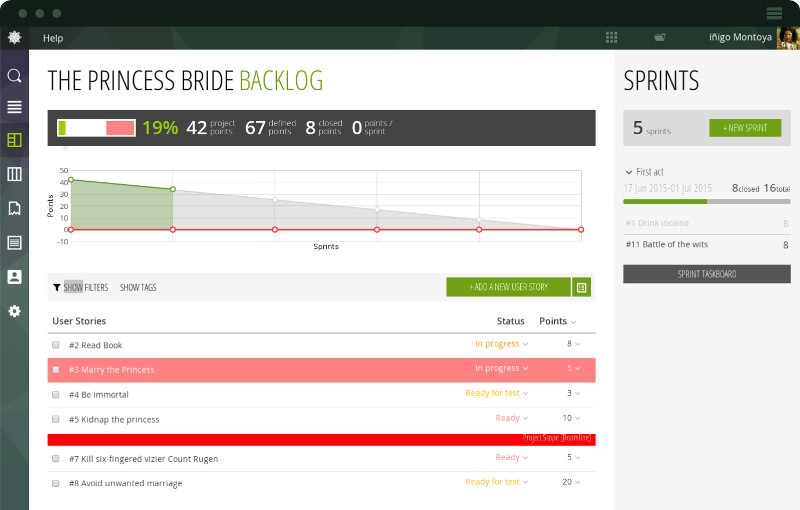Open the timeline list icon in sidebar
The height and width of the screenshot is (510, 800).
pos(14,107)
